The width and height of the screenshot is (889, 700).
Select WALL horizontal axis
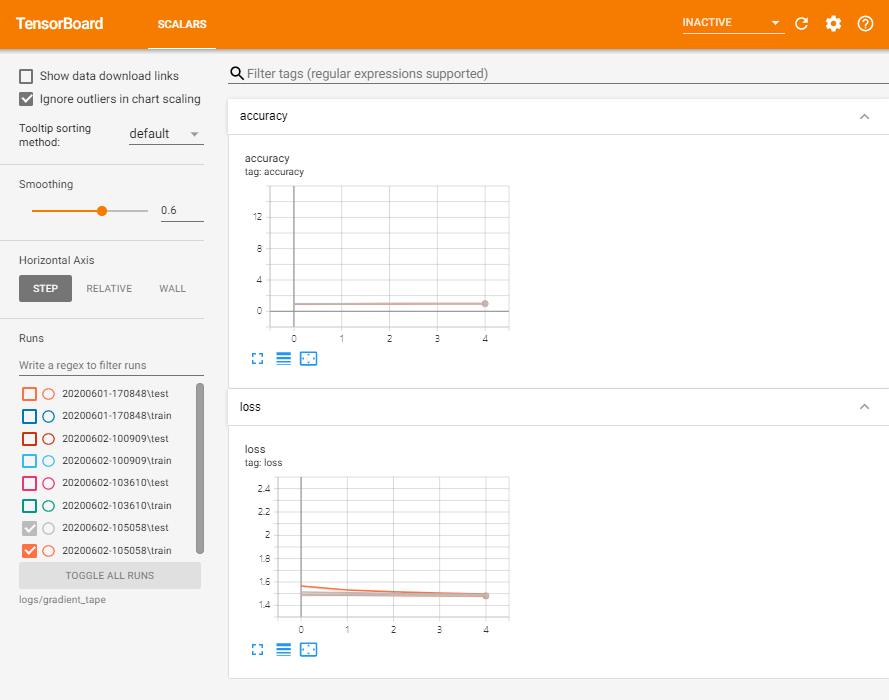(x=172, y=289)
